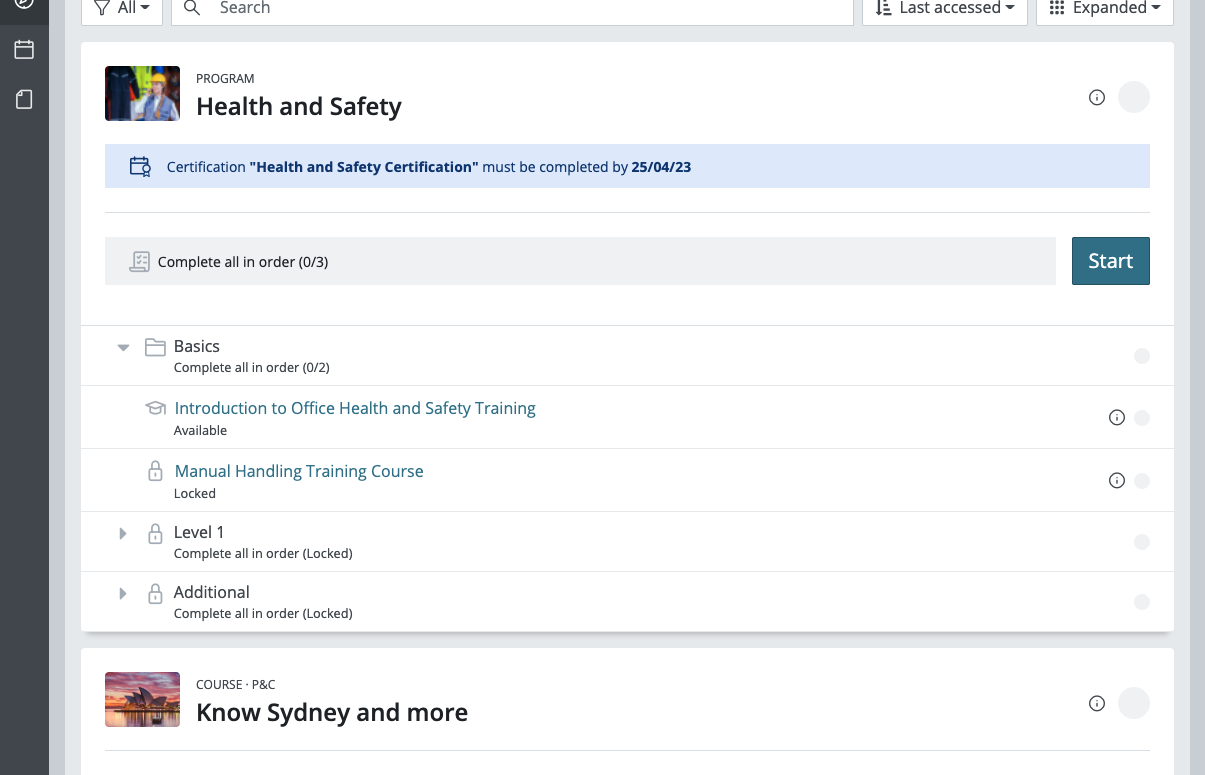The width and height of the screenshot is (1205, 775).
Task: Click the lock icon on Manual Handling Training Course
Action: [155, 470]
